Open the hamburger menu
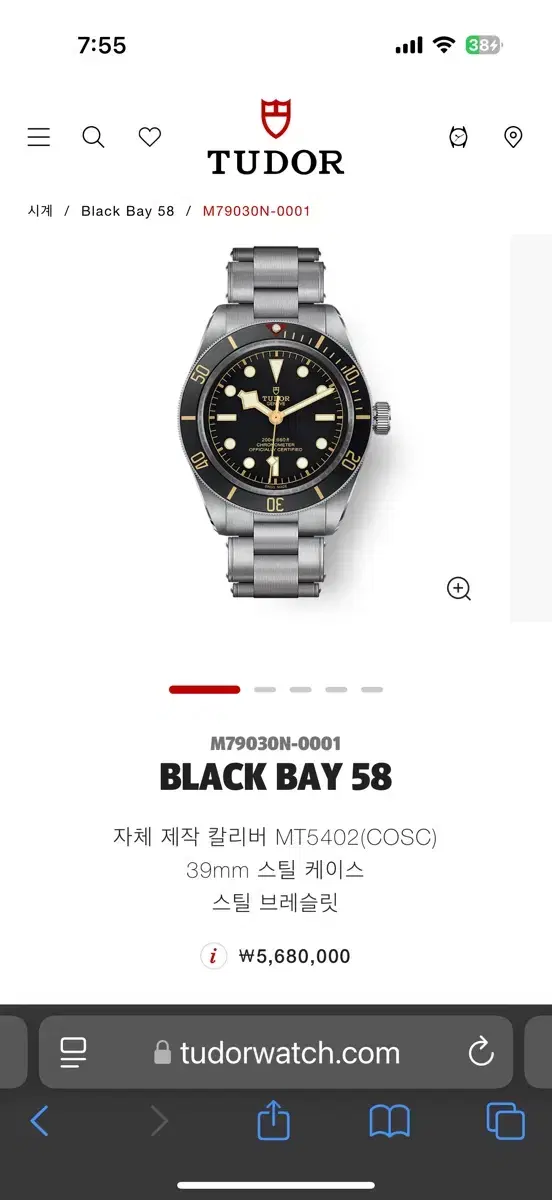552x1200 pixels. pyautogui.click(x=39, y=137)
